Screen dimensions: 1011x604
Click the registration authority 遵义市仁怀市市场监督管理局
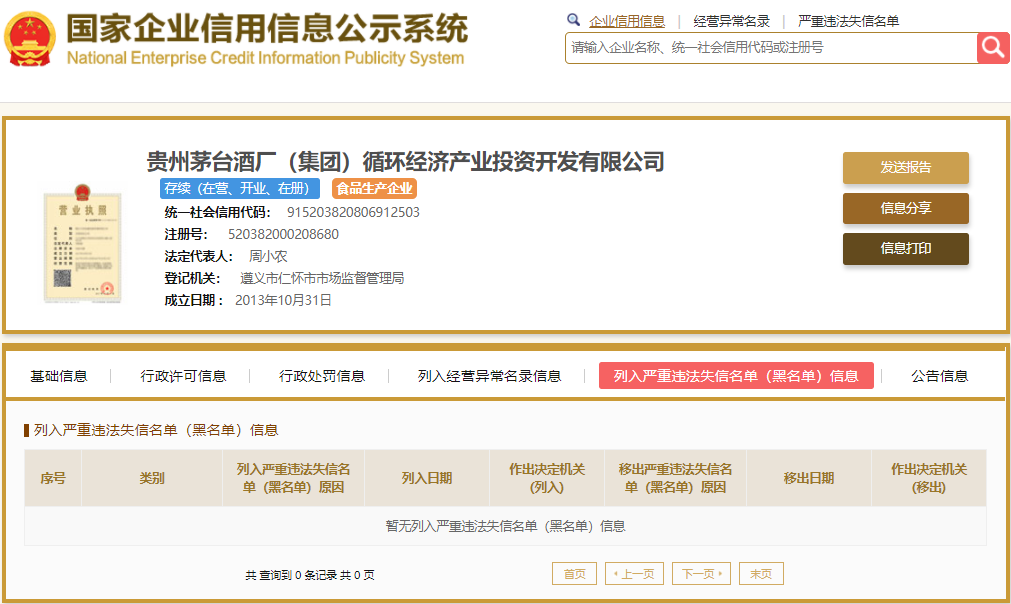click(322, 278)
